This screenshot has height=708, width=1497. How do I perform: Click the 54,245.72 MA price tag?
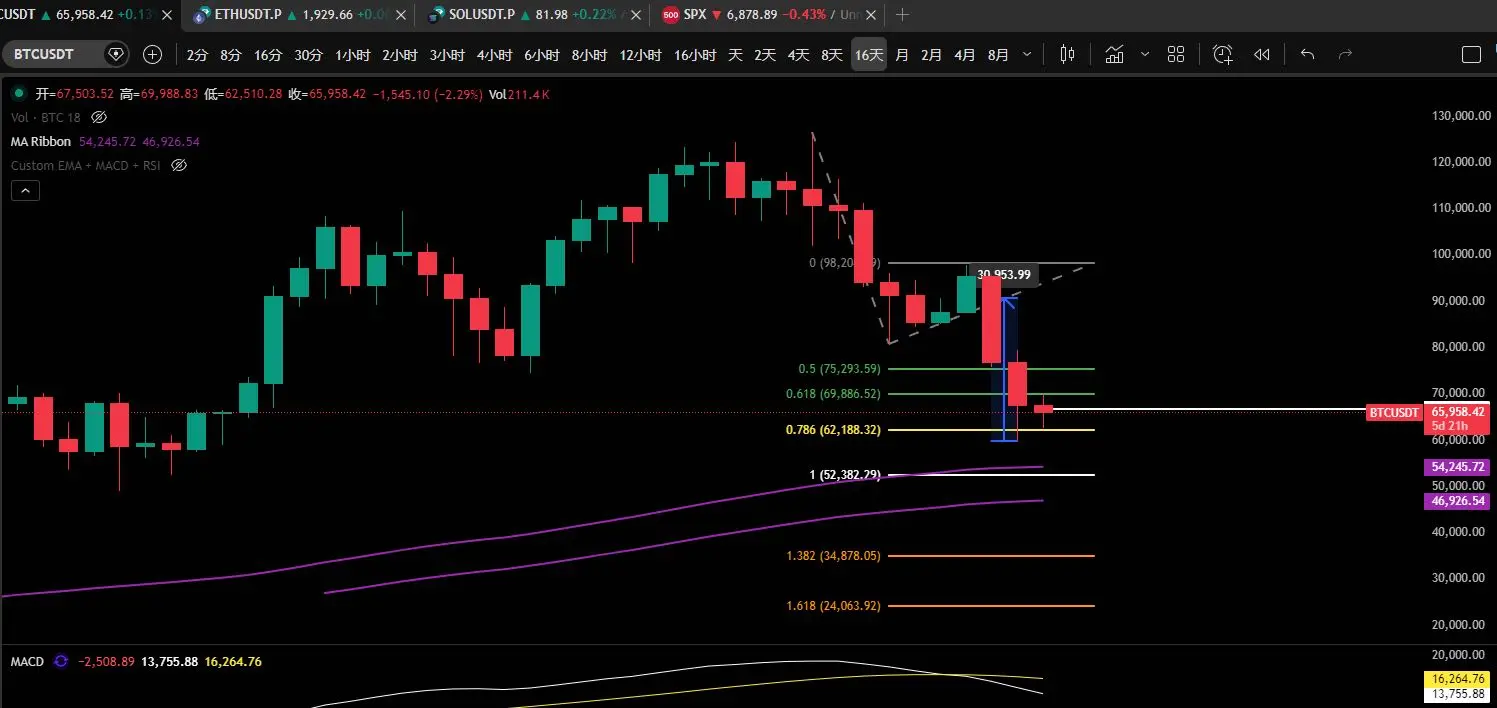1457,467
